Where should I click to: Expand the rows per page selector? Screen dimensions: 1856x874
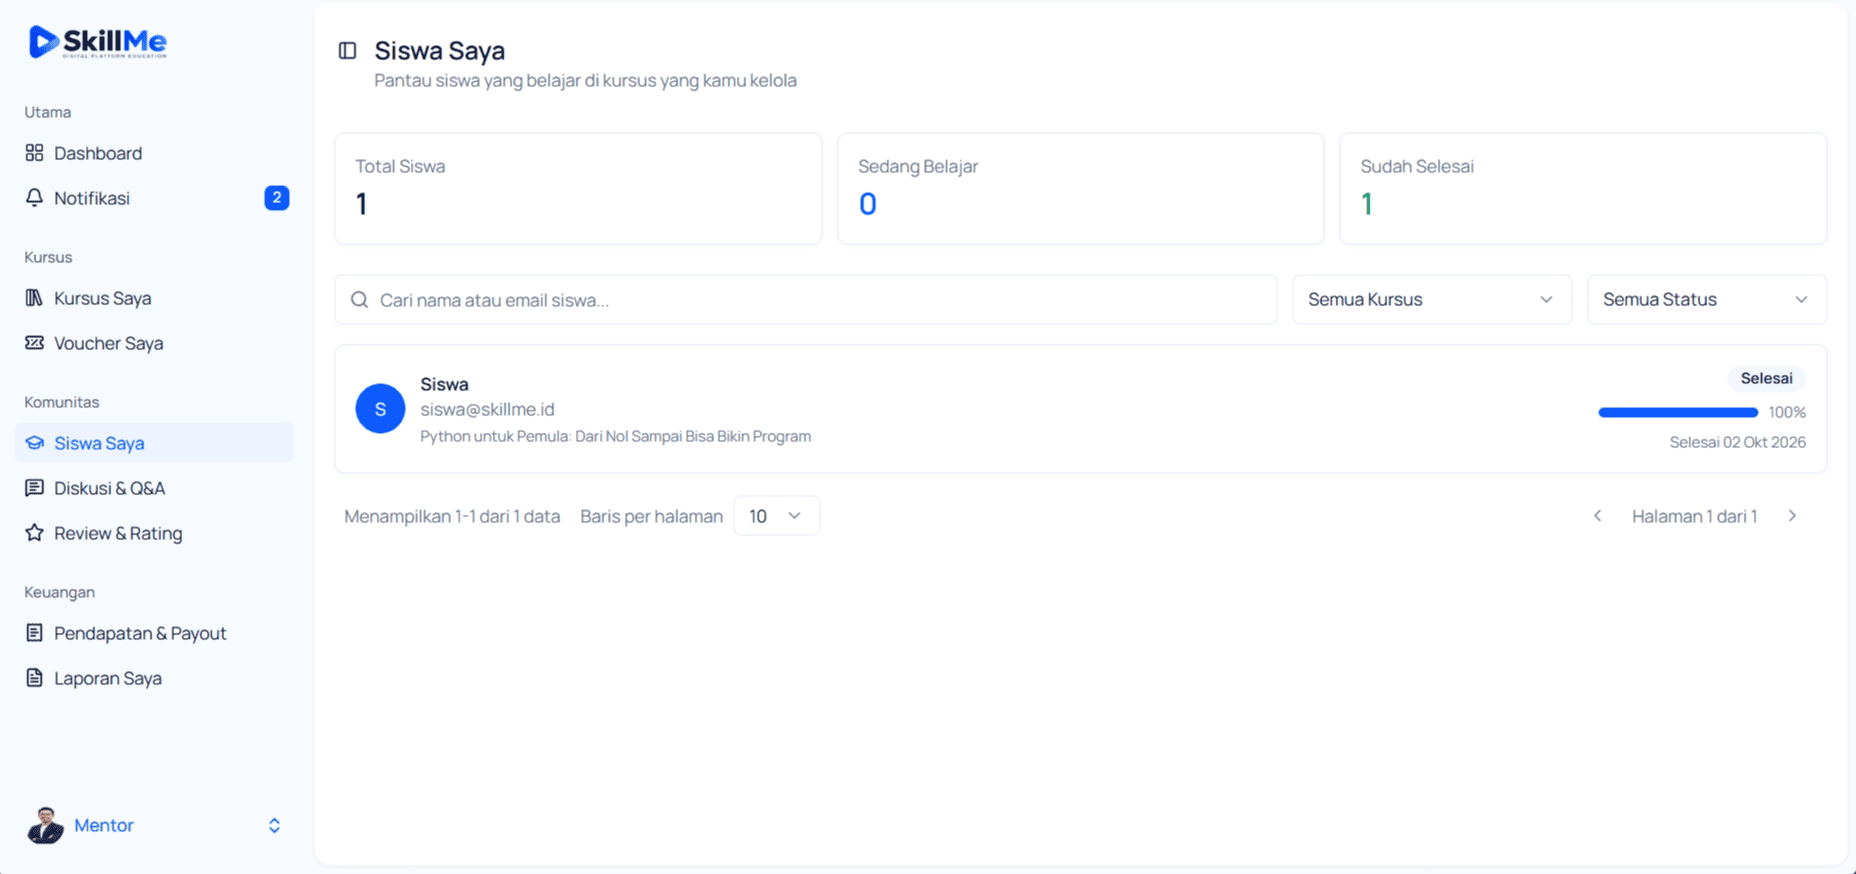pos(776,516)
